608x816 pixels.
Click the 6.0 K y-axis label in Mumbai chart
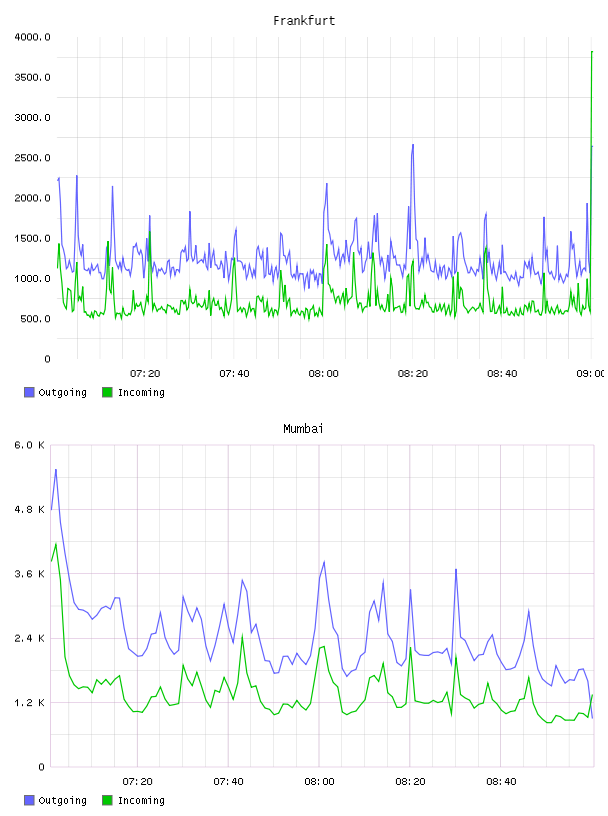point(30,445)
